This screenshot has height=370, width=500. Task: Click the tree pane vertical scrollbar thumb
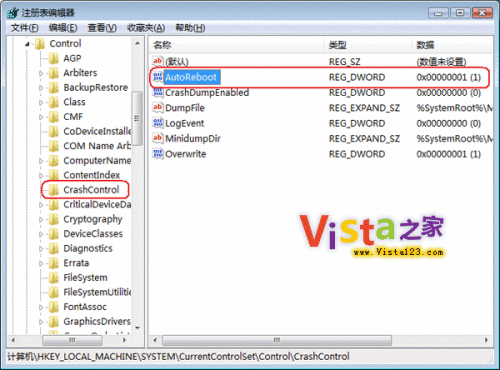[137, 118]
